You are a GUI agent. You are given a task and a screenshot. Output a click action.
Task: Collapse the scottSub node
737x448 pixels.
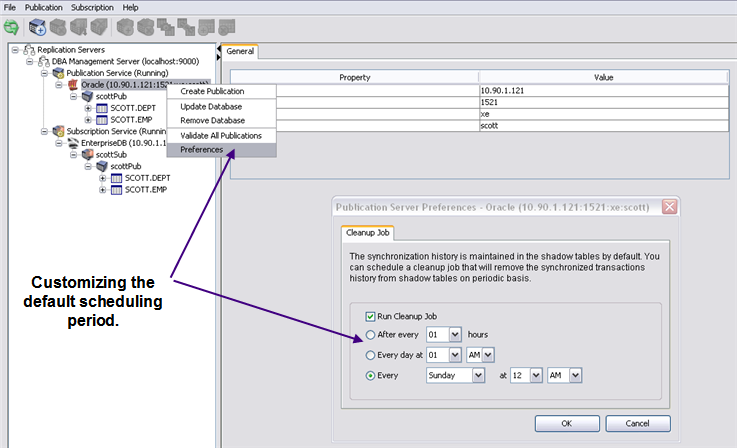(x=73, y=155)
